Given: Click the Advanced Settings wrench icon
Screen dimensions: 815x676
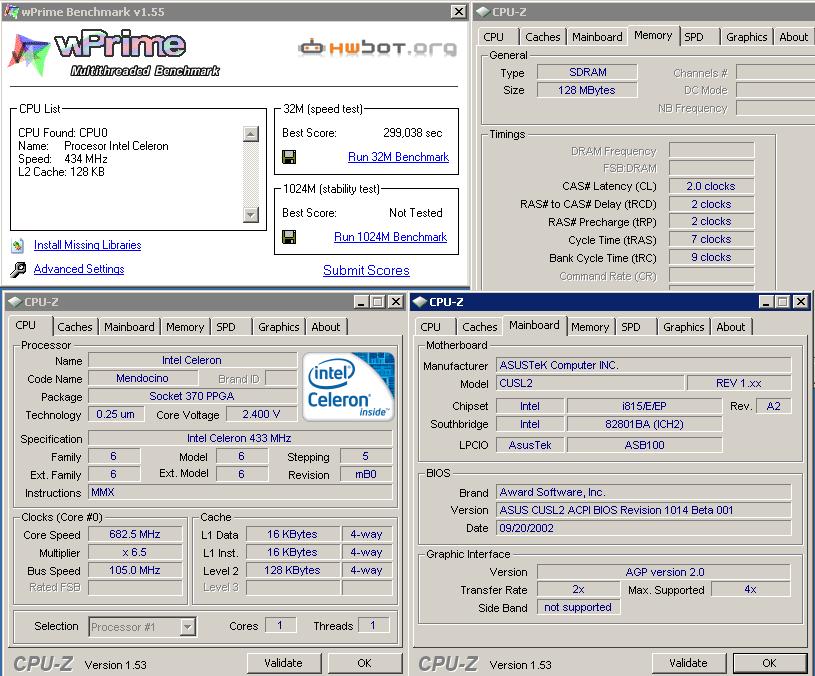Looking at the screenshot, I should (18, 269).
